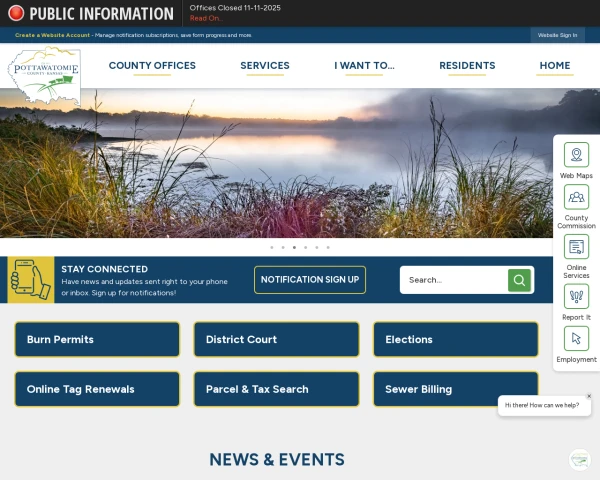Open the Online Tag Renewals button

[x=97, y=389]
